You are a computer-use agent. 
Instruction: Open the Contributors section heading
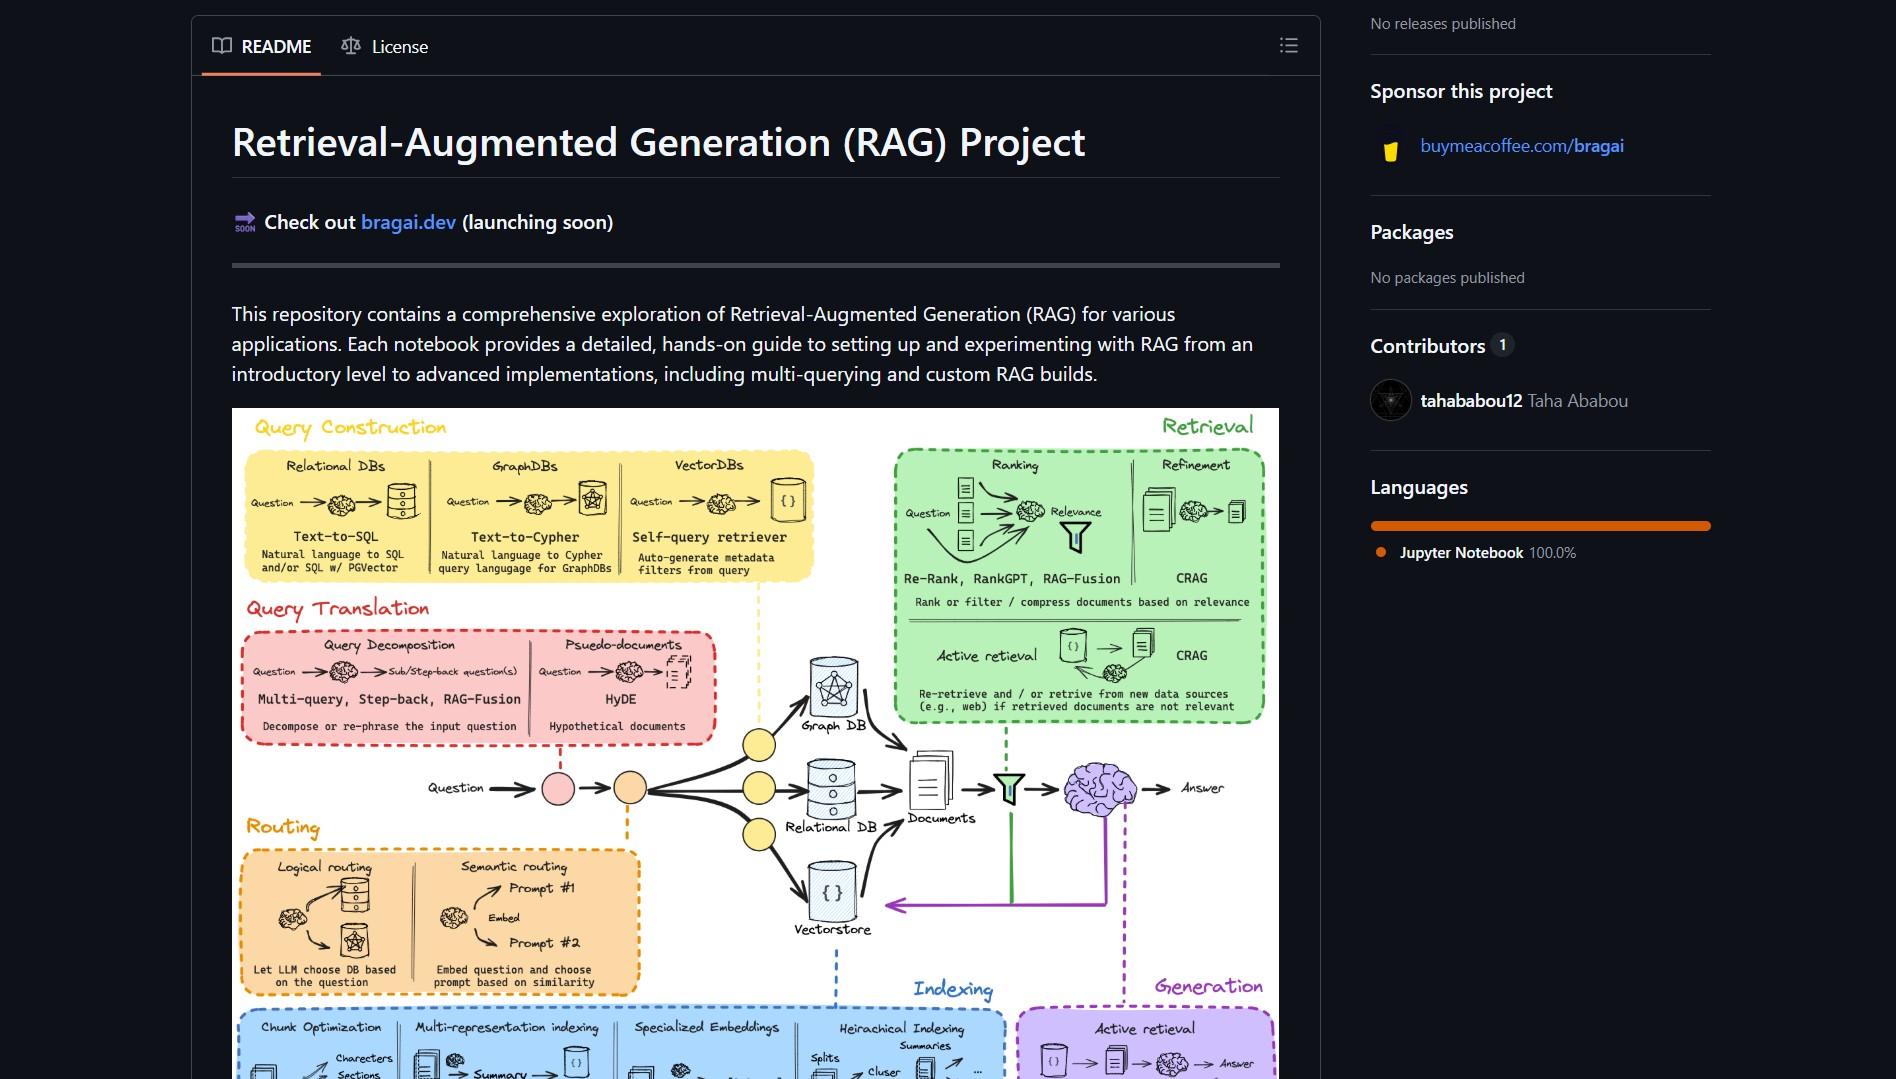point(1427,346)
